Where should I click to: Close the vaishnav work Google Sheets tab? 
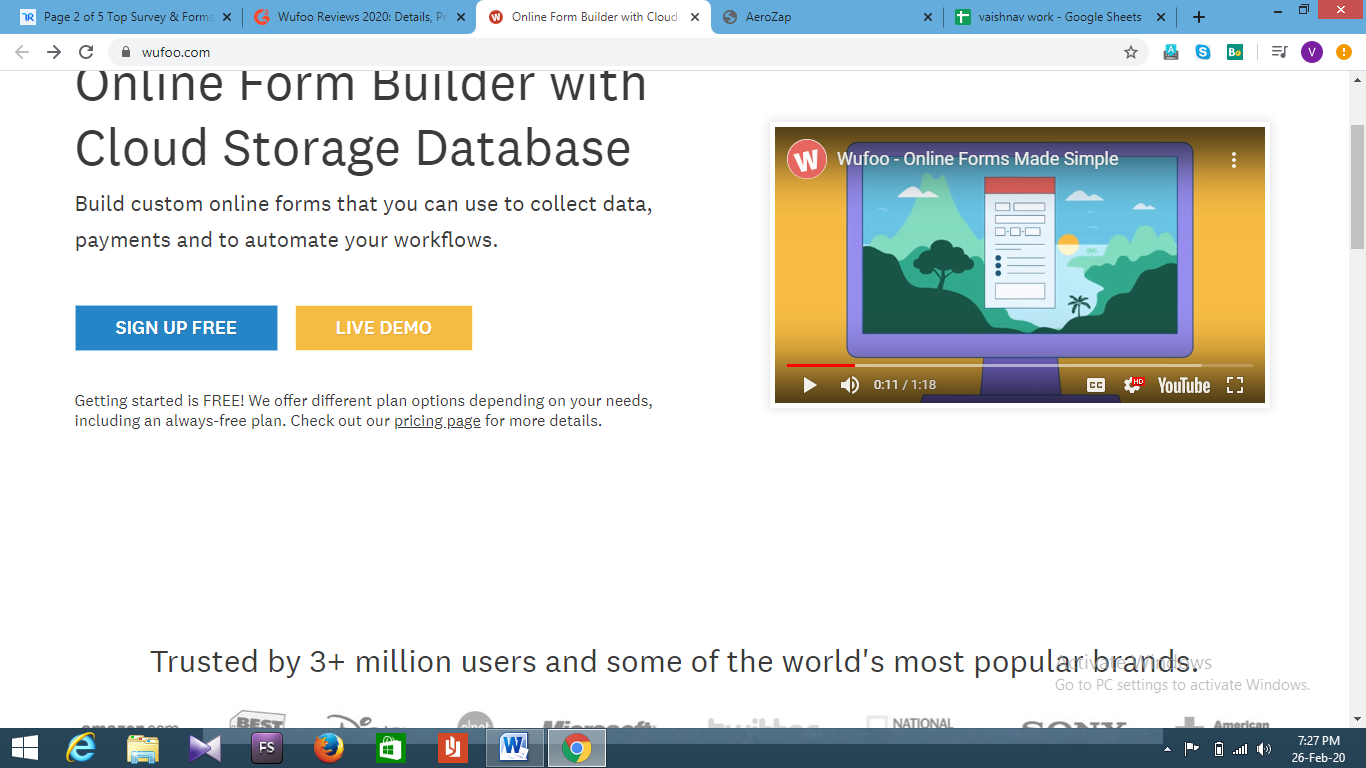[x=1161, y=17]
